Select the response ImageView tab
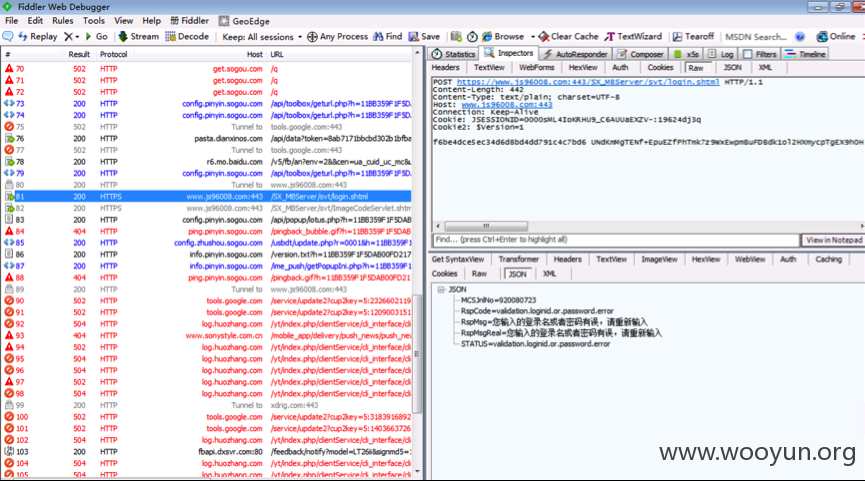Screen dimensions: 865x481 (x=659, y=259)
